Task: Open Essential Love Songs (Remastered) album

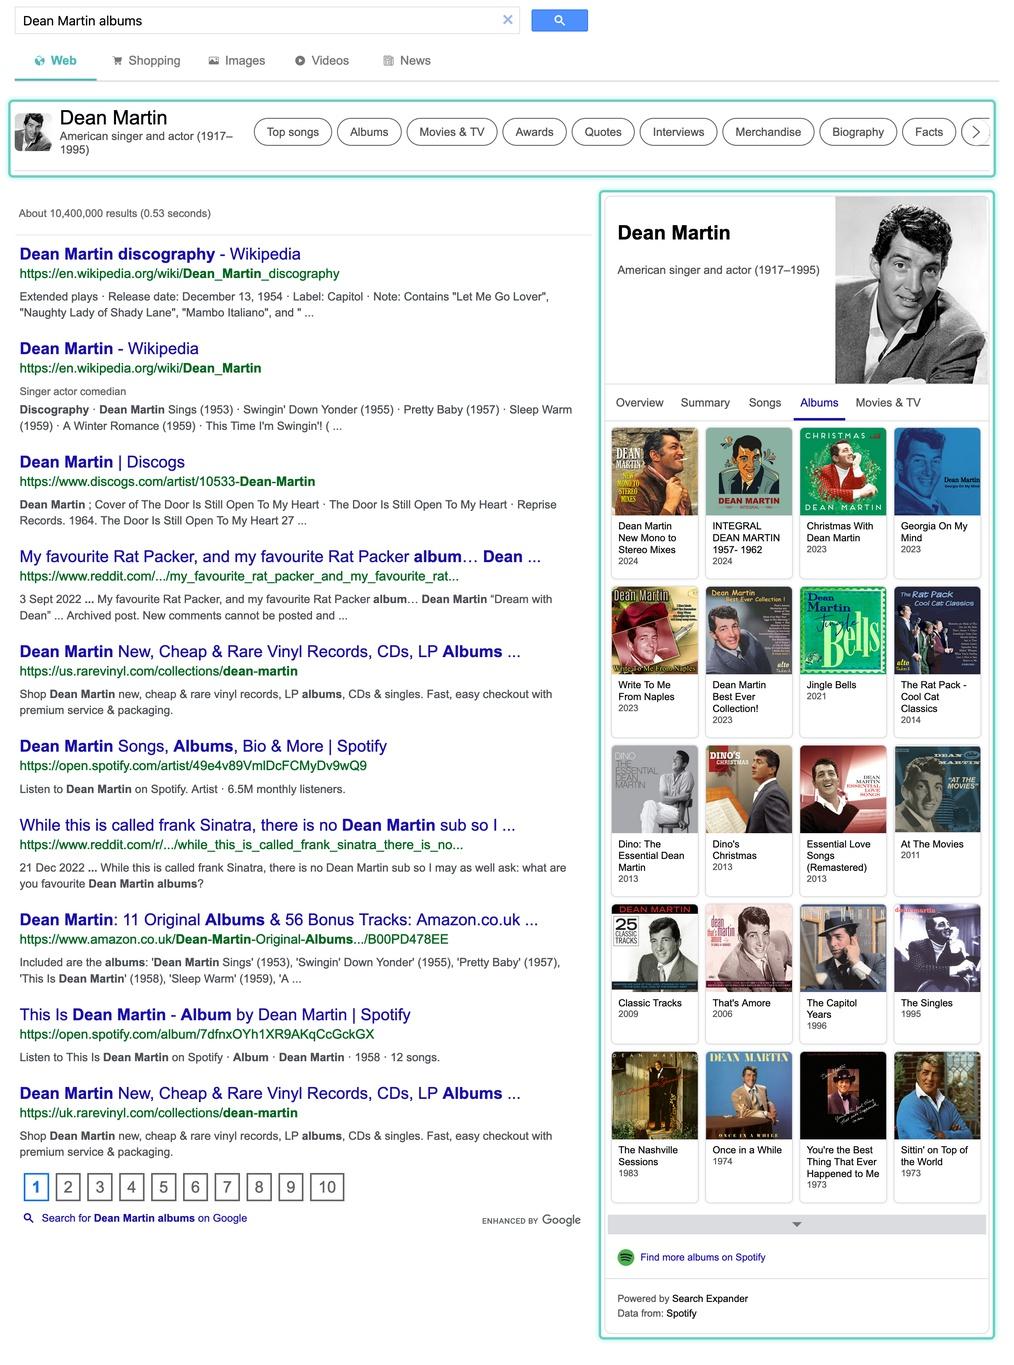Action: 843,820
